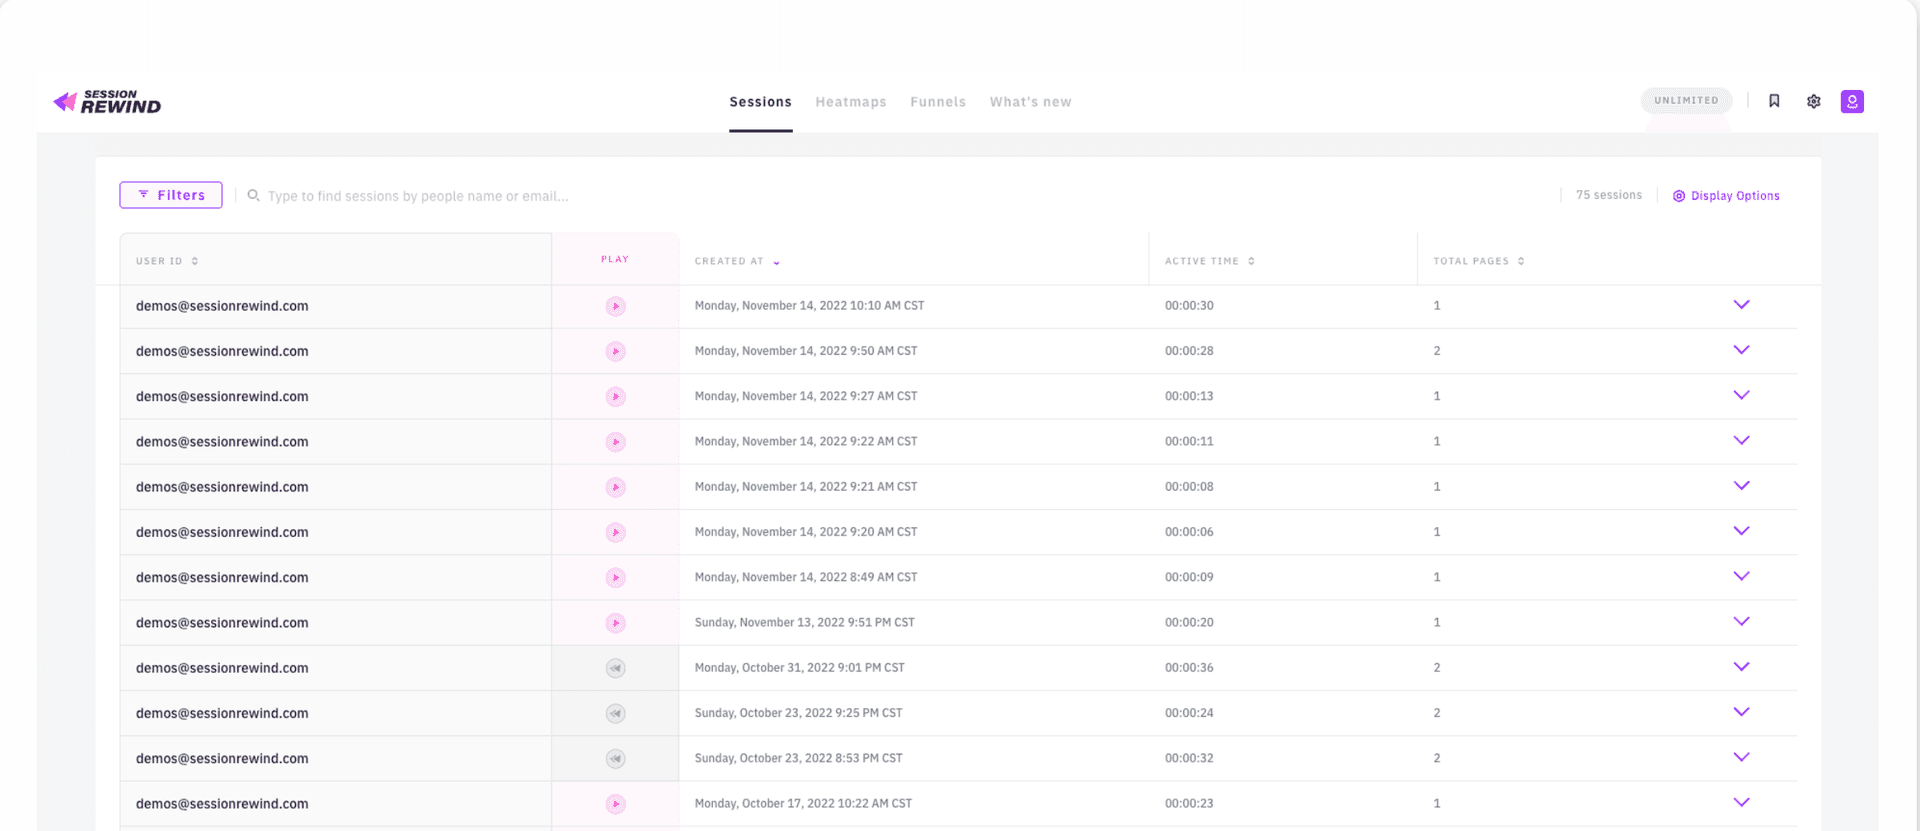The width and height of the screenshot is (1920, 831).
Task: Expand the 9:50 AM session row
Action: point(1741,350)
